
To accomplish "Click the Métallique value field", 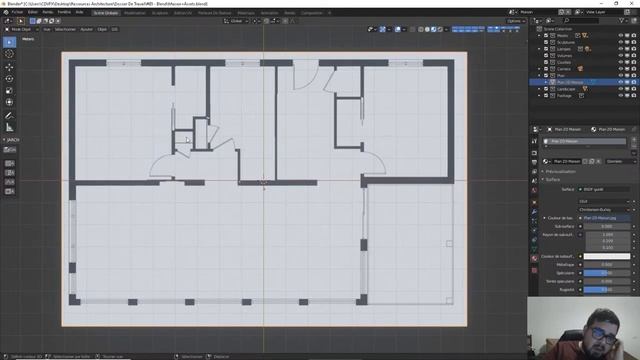I will click(607, 264).
